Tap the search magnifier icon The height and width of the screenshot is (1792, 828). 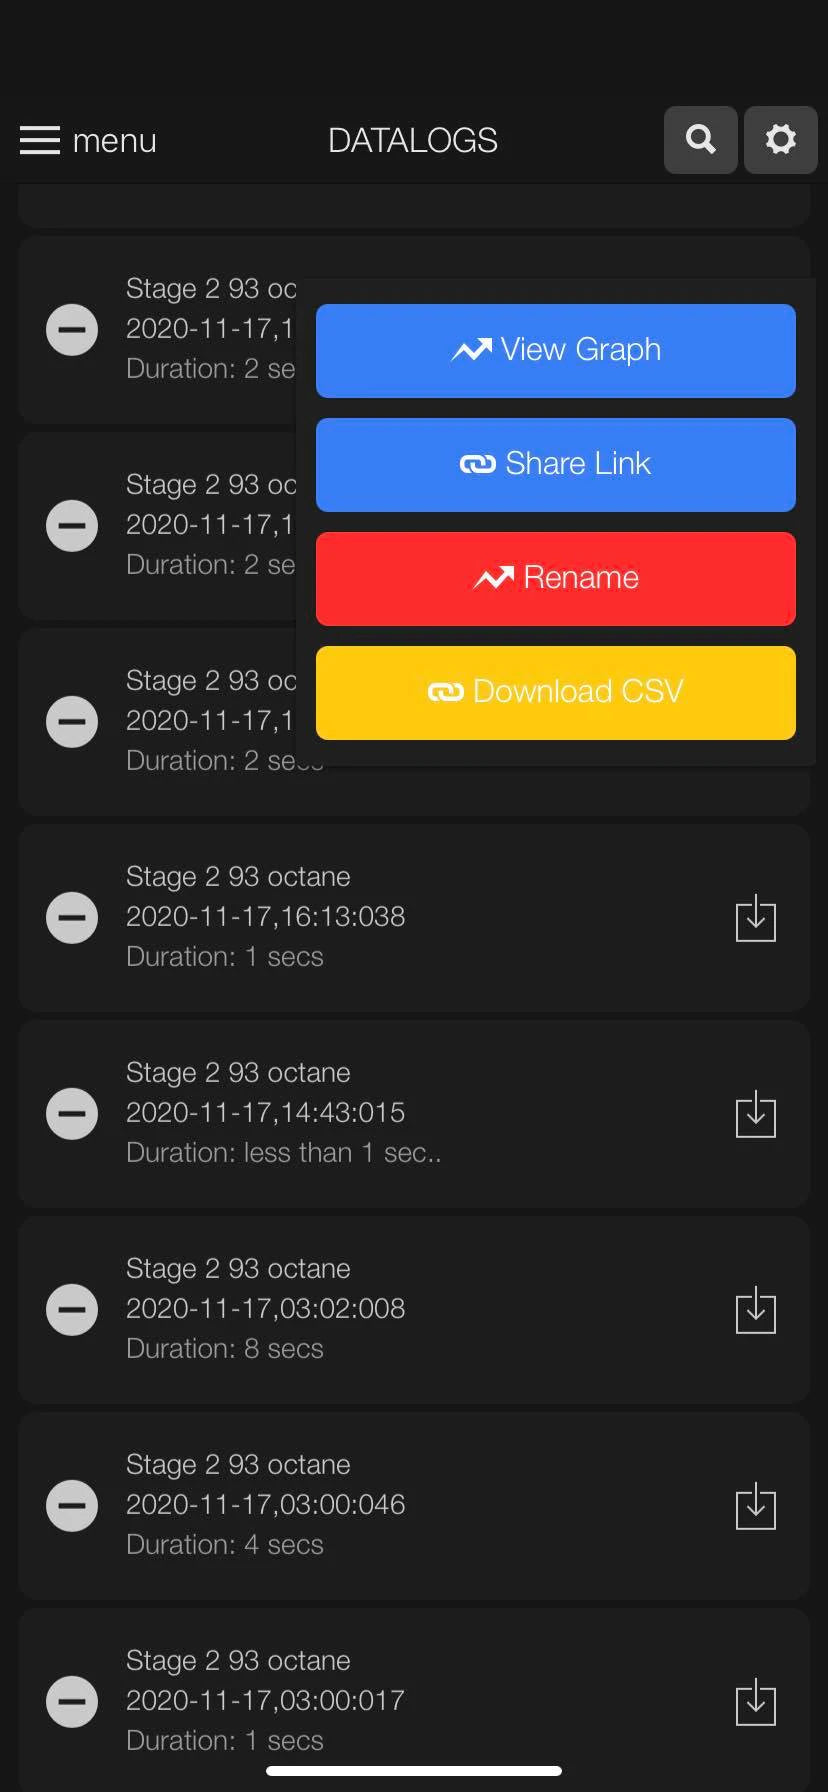(x=701, y=140)
